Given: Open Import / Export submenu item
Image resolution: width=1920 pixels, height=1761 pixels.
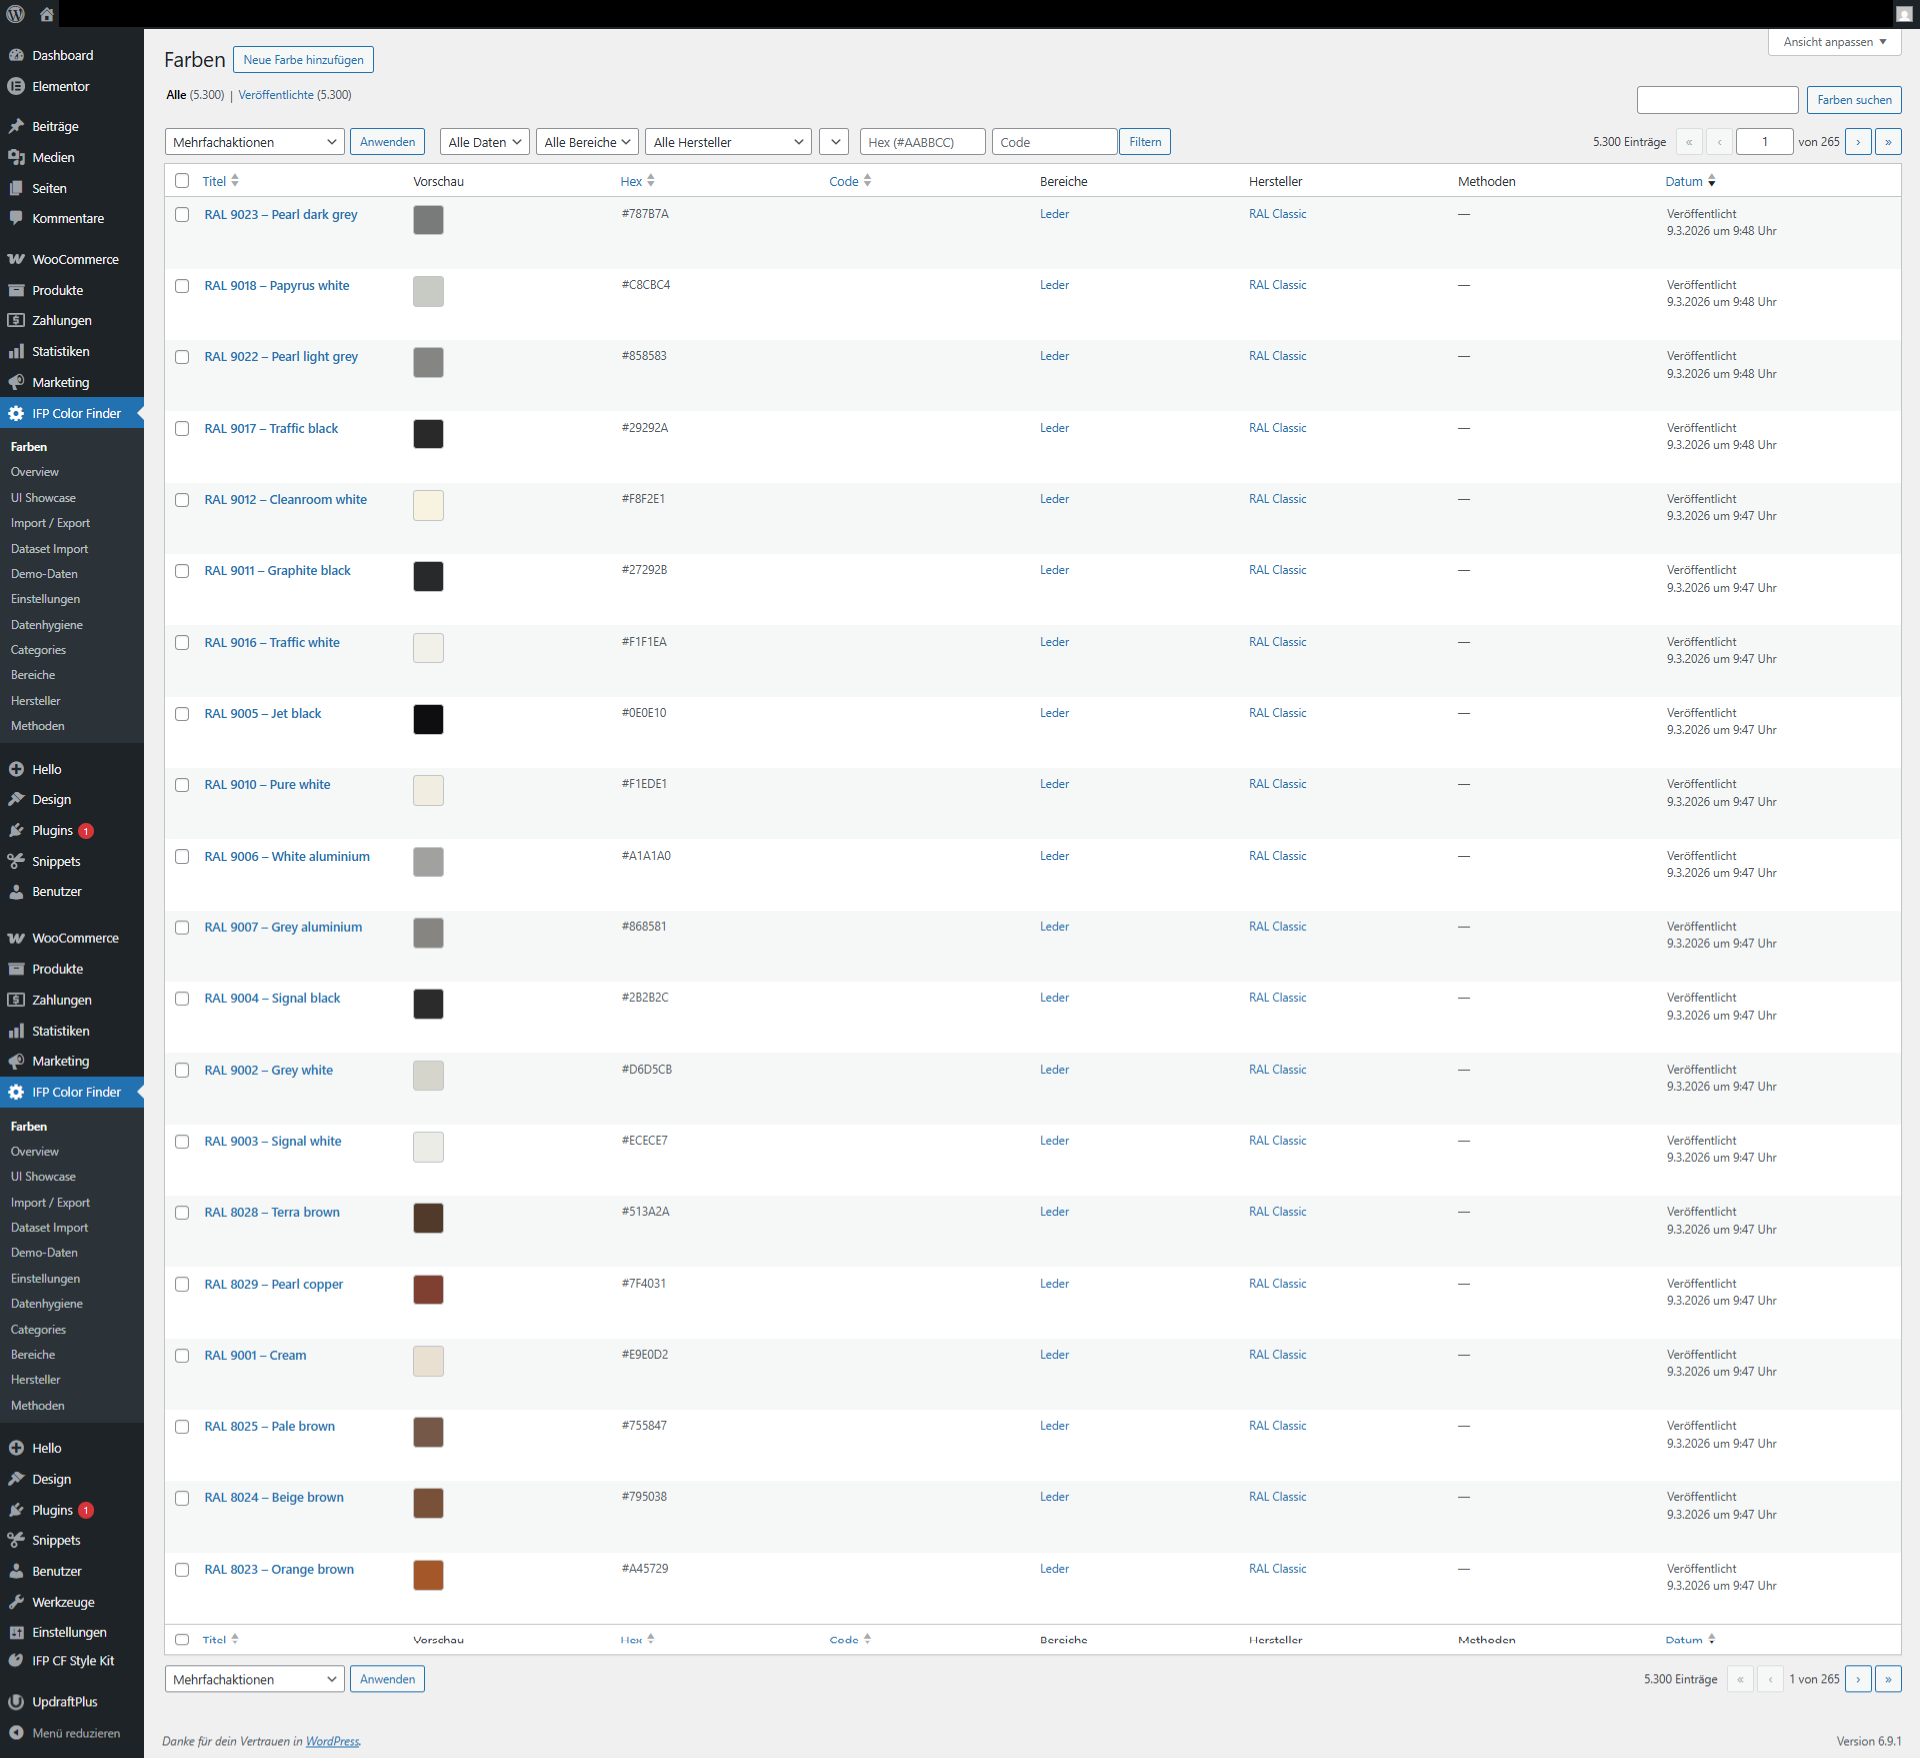Looking at the screenshot, I should 50,523.
